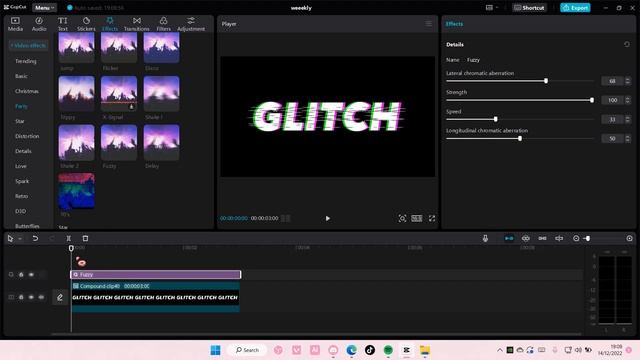Click the cover edit pencil on main track

[60, 297]
